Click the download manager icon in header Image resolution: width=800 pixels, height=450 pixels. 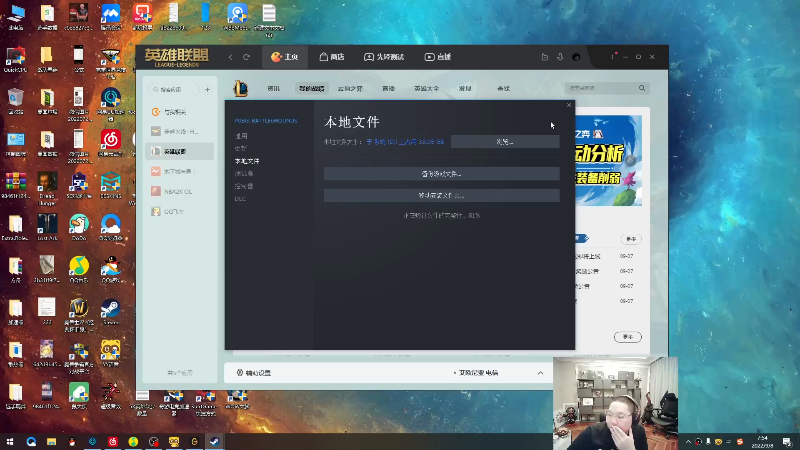tap(560, 57)
